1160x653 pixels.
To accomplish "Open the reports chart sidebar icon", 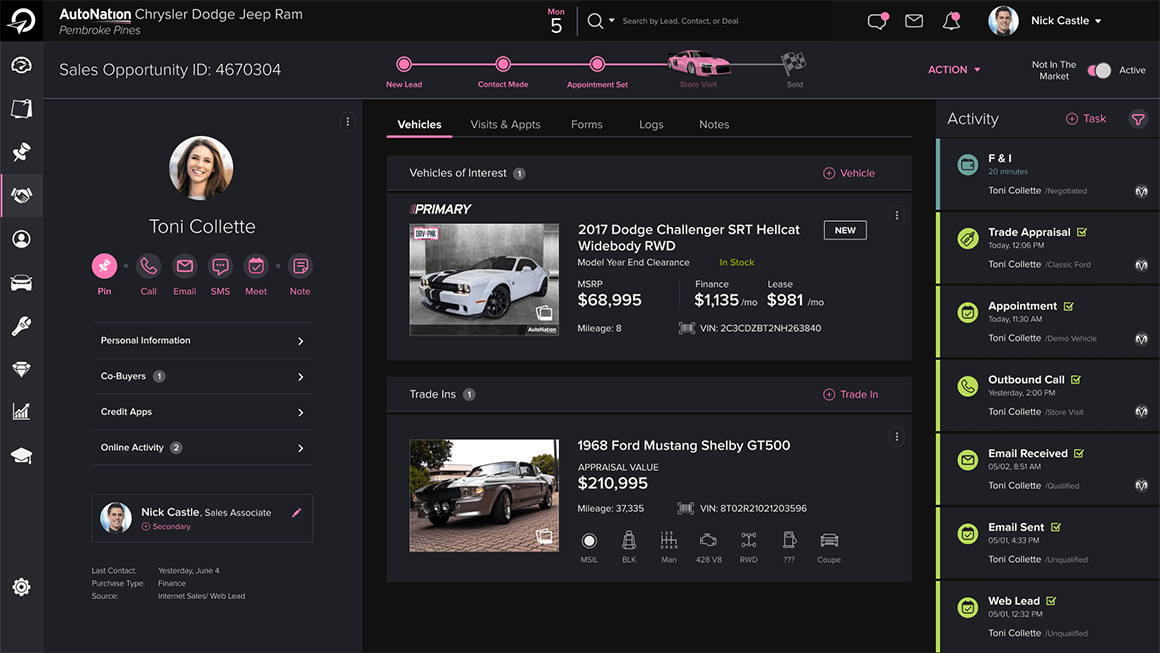I will tap(21, 411).
